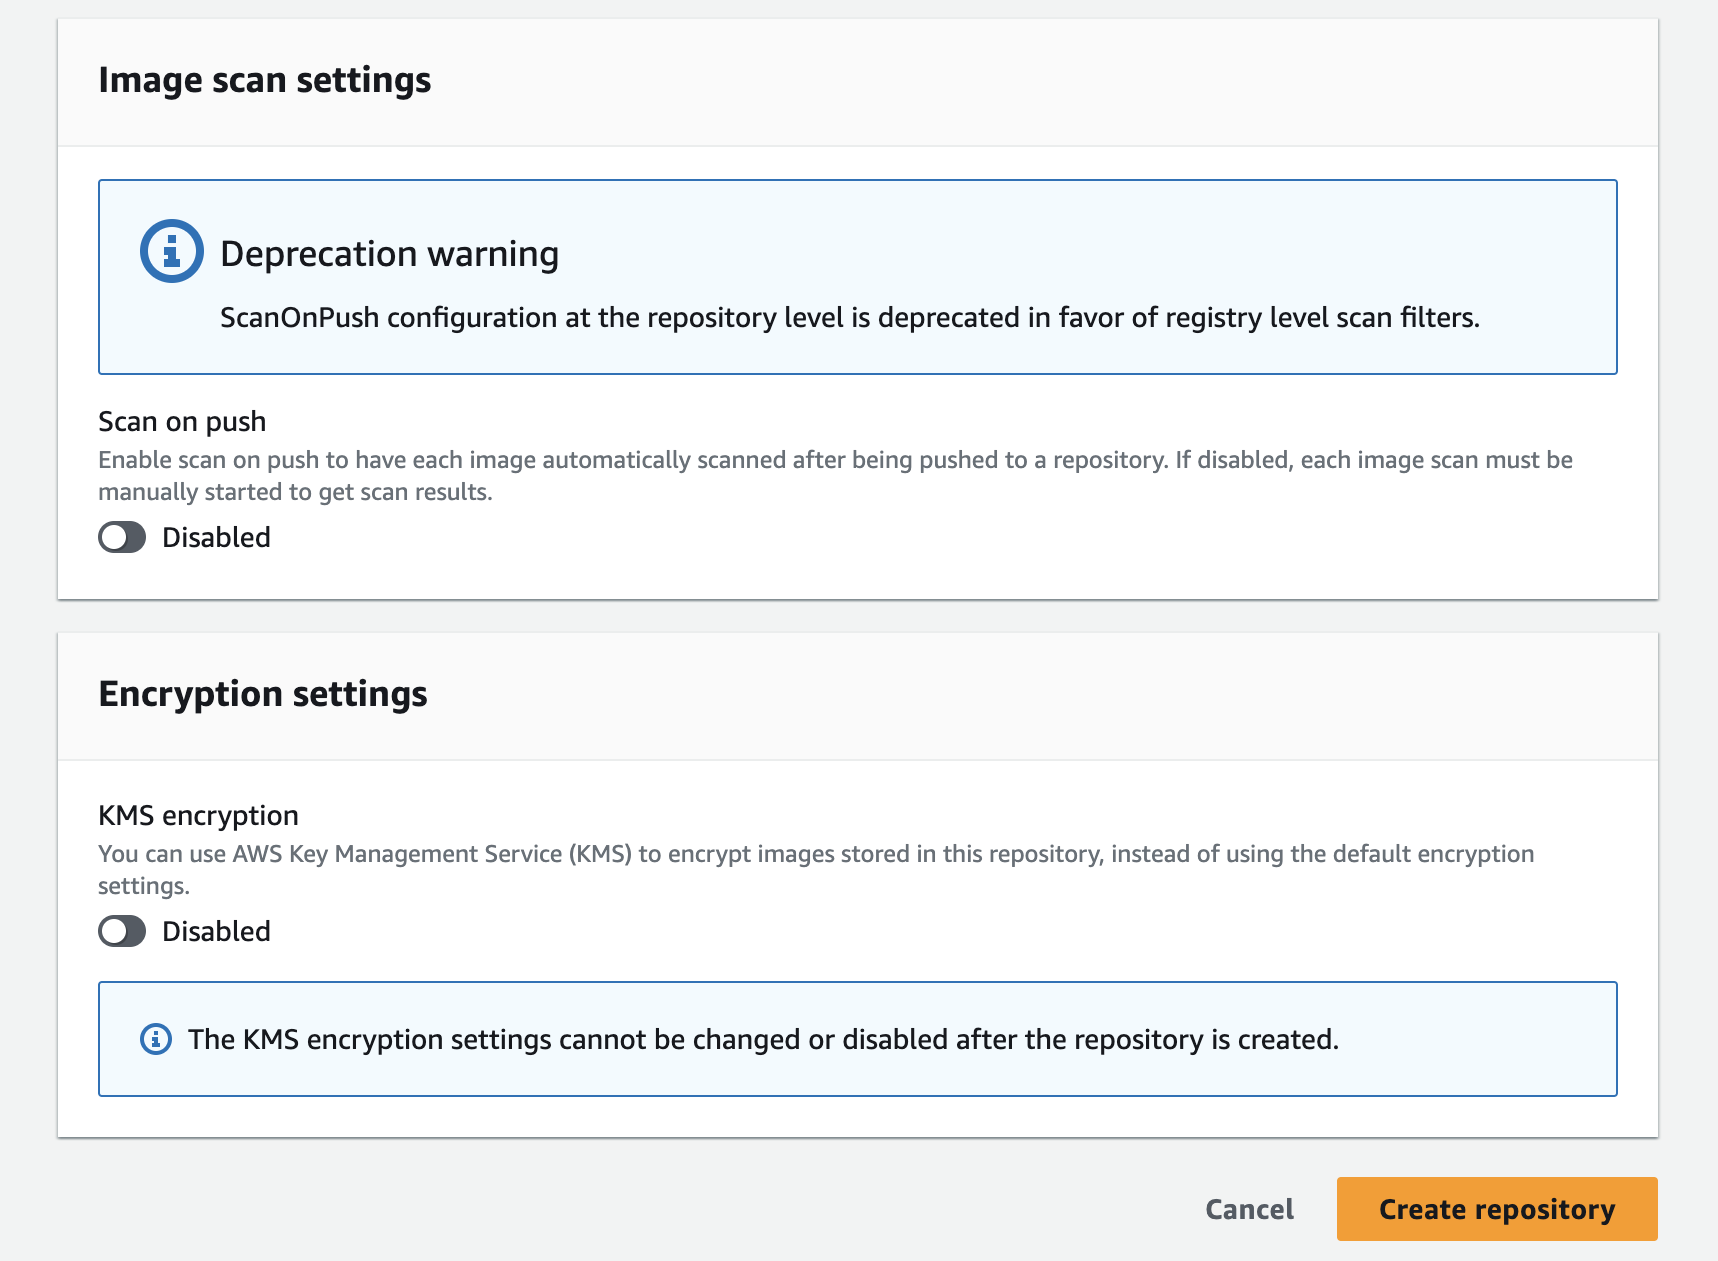
Task: Click the Deprecation warning info icon
Action: (171, 251)
